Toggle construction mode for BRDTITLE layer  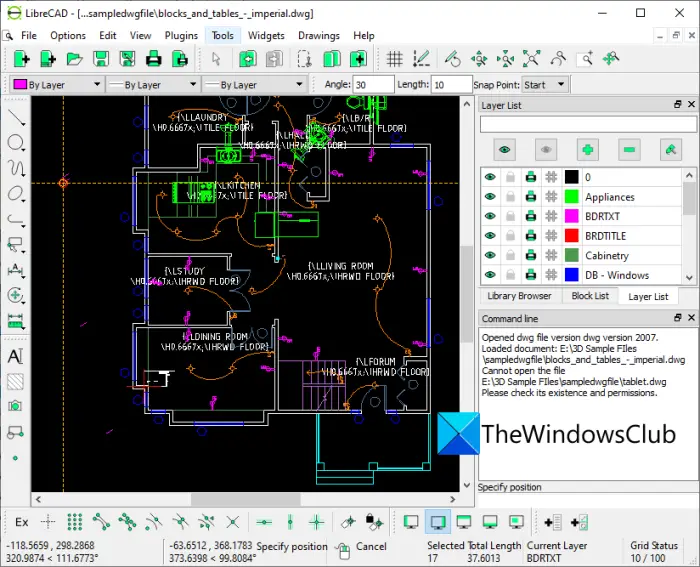[x=551, y=236]
